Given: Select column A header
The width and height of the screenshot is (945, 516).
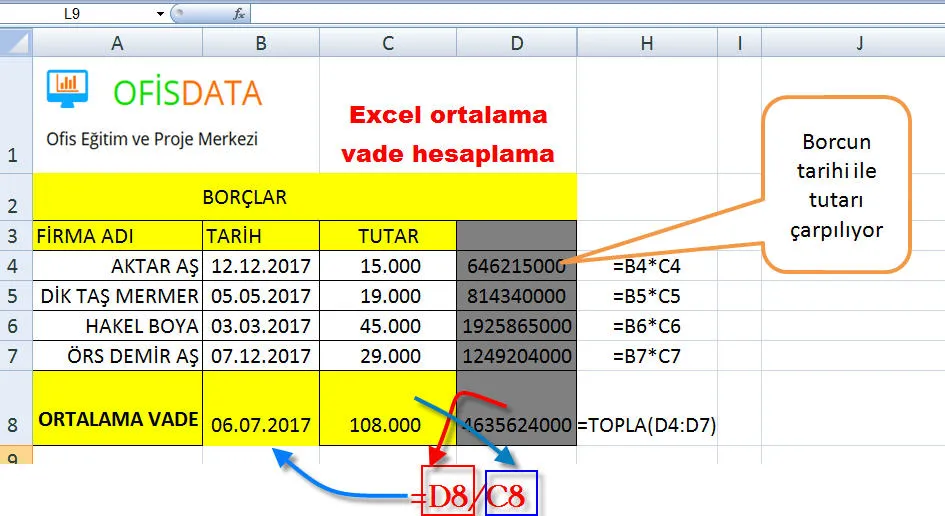Looking at the screenshot, I should (118, 43).
